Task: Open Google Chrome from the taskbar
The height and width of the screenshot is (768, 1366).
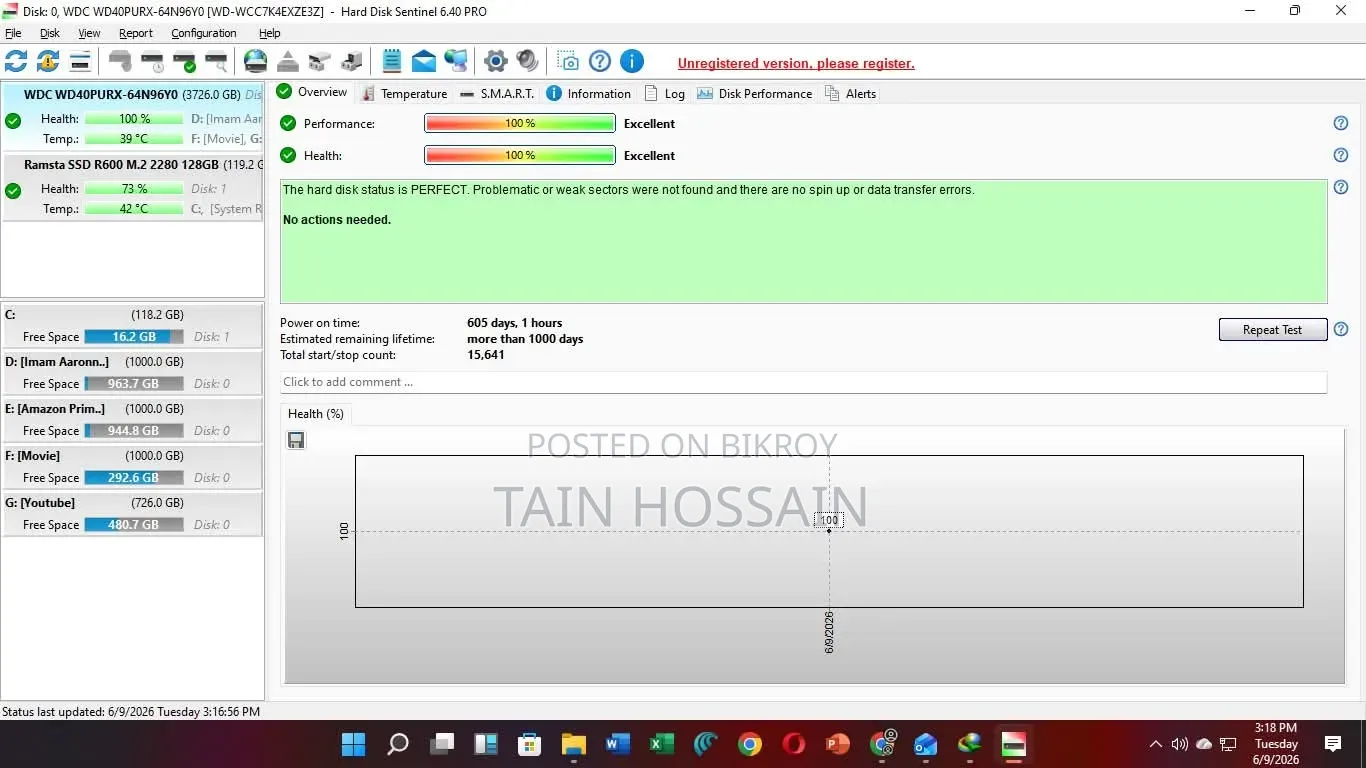Action: [x=750, y=744]
